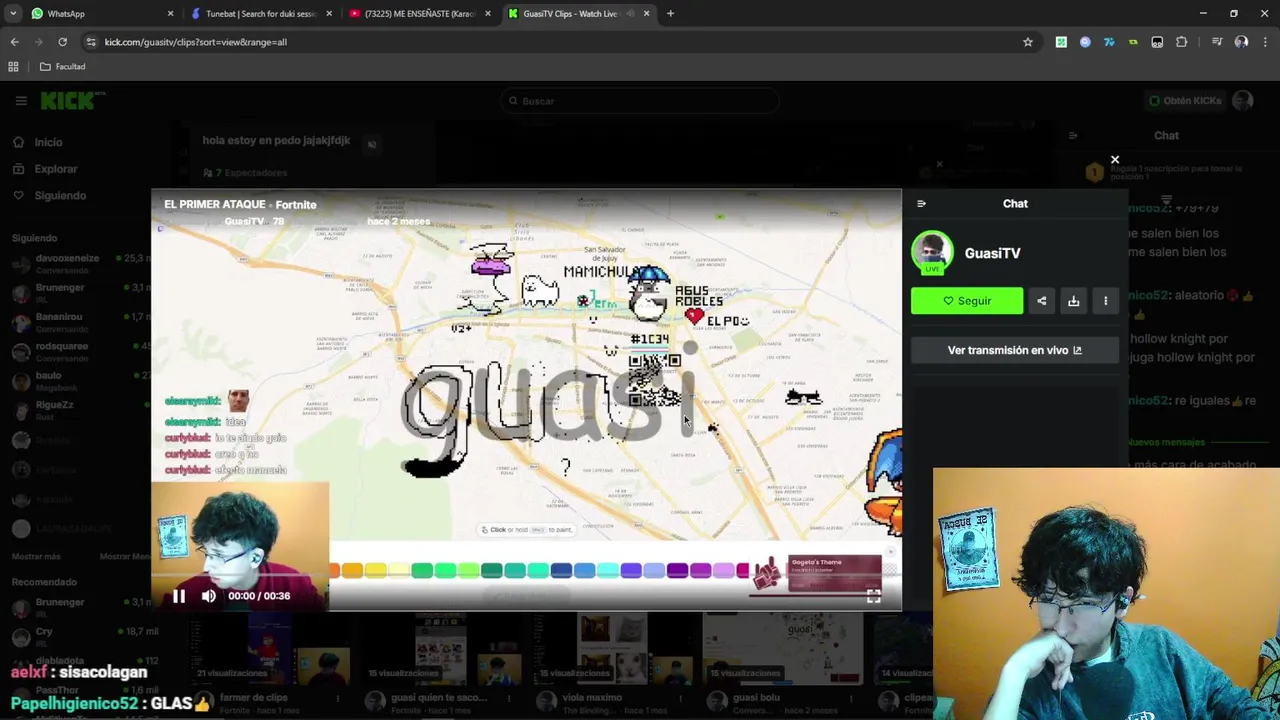The width and height of the screenshot is (1280, 720).
Task: Open site information icon in address bar
Action: pyautogui.click(x=90, y=42)
